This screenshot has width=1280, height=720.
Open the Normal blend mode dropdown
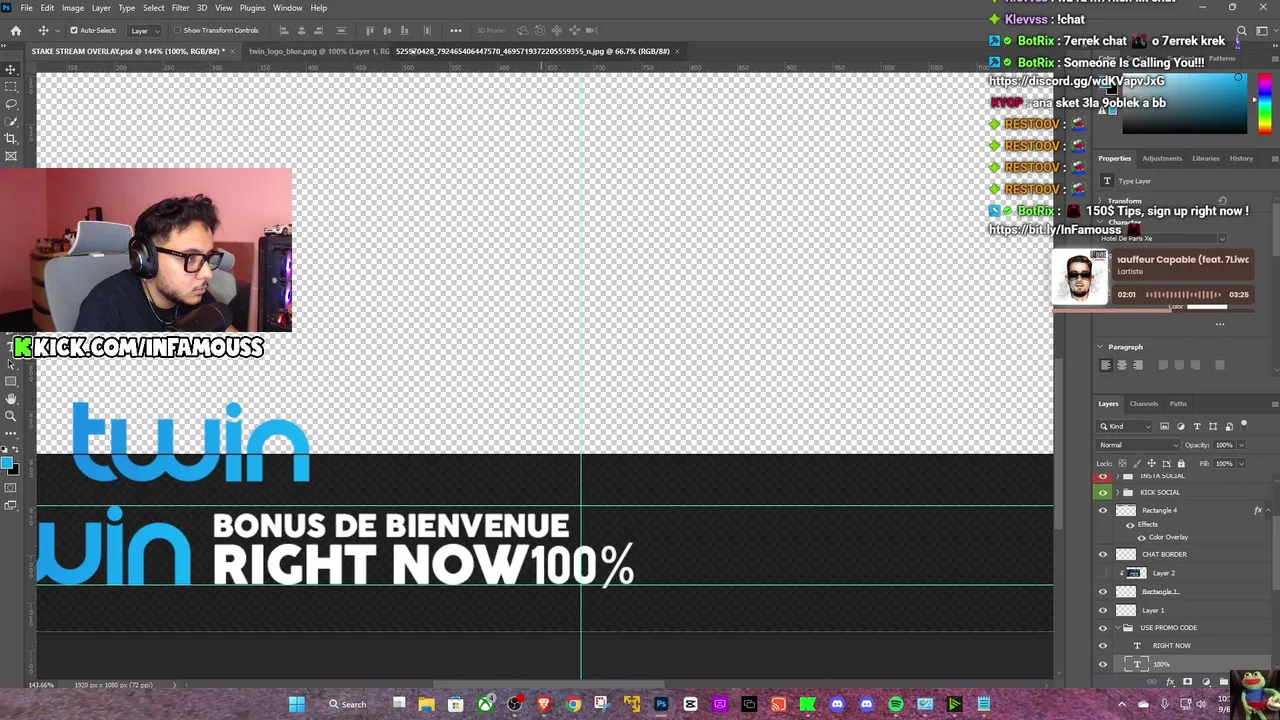(x=1138, y=445)
